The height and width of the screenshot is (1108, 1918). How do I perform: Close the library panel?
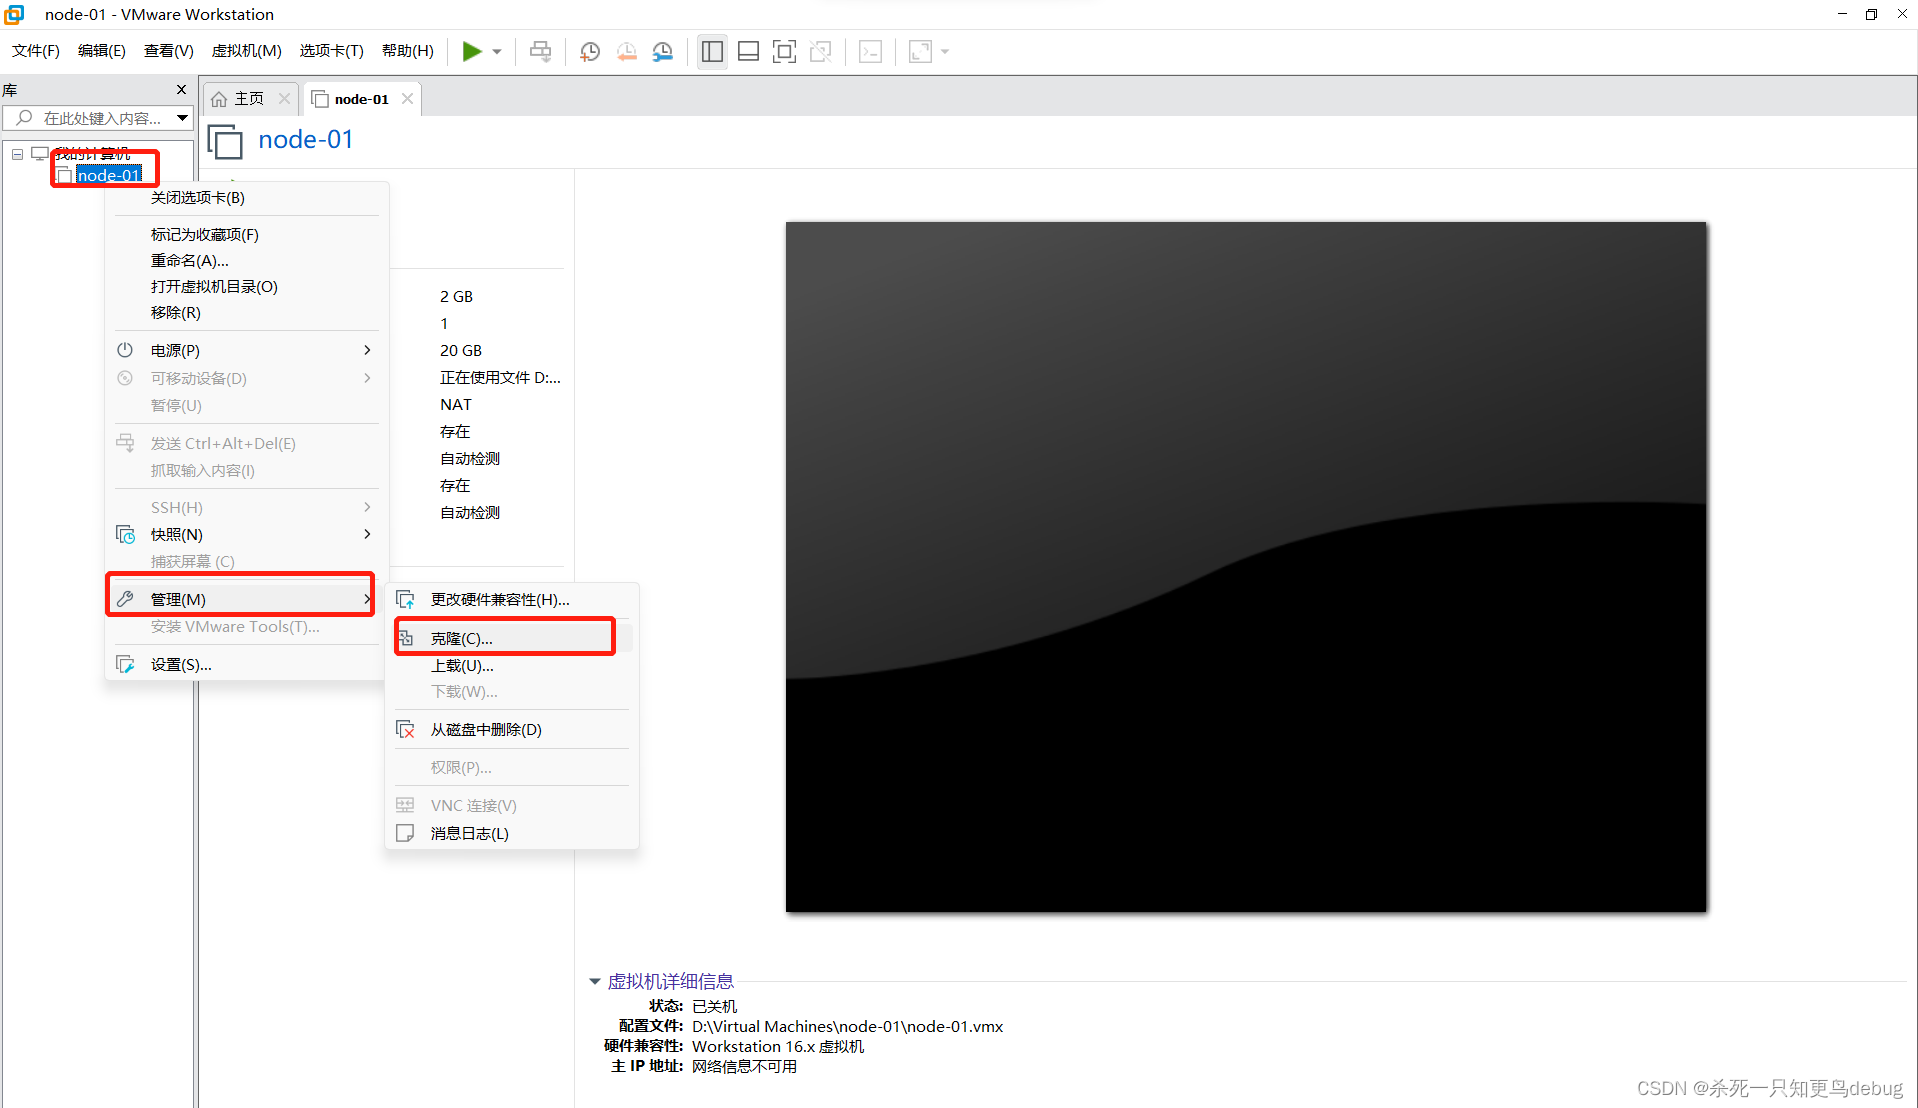pos(181,90)
